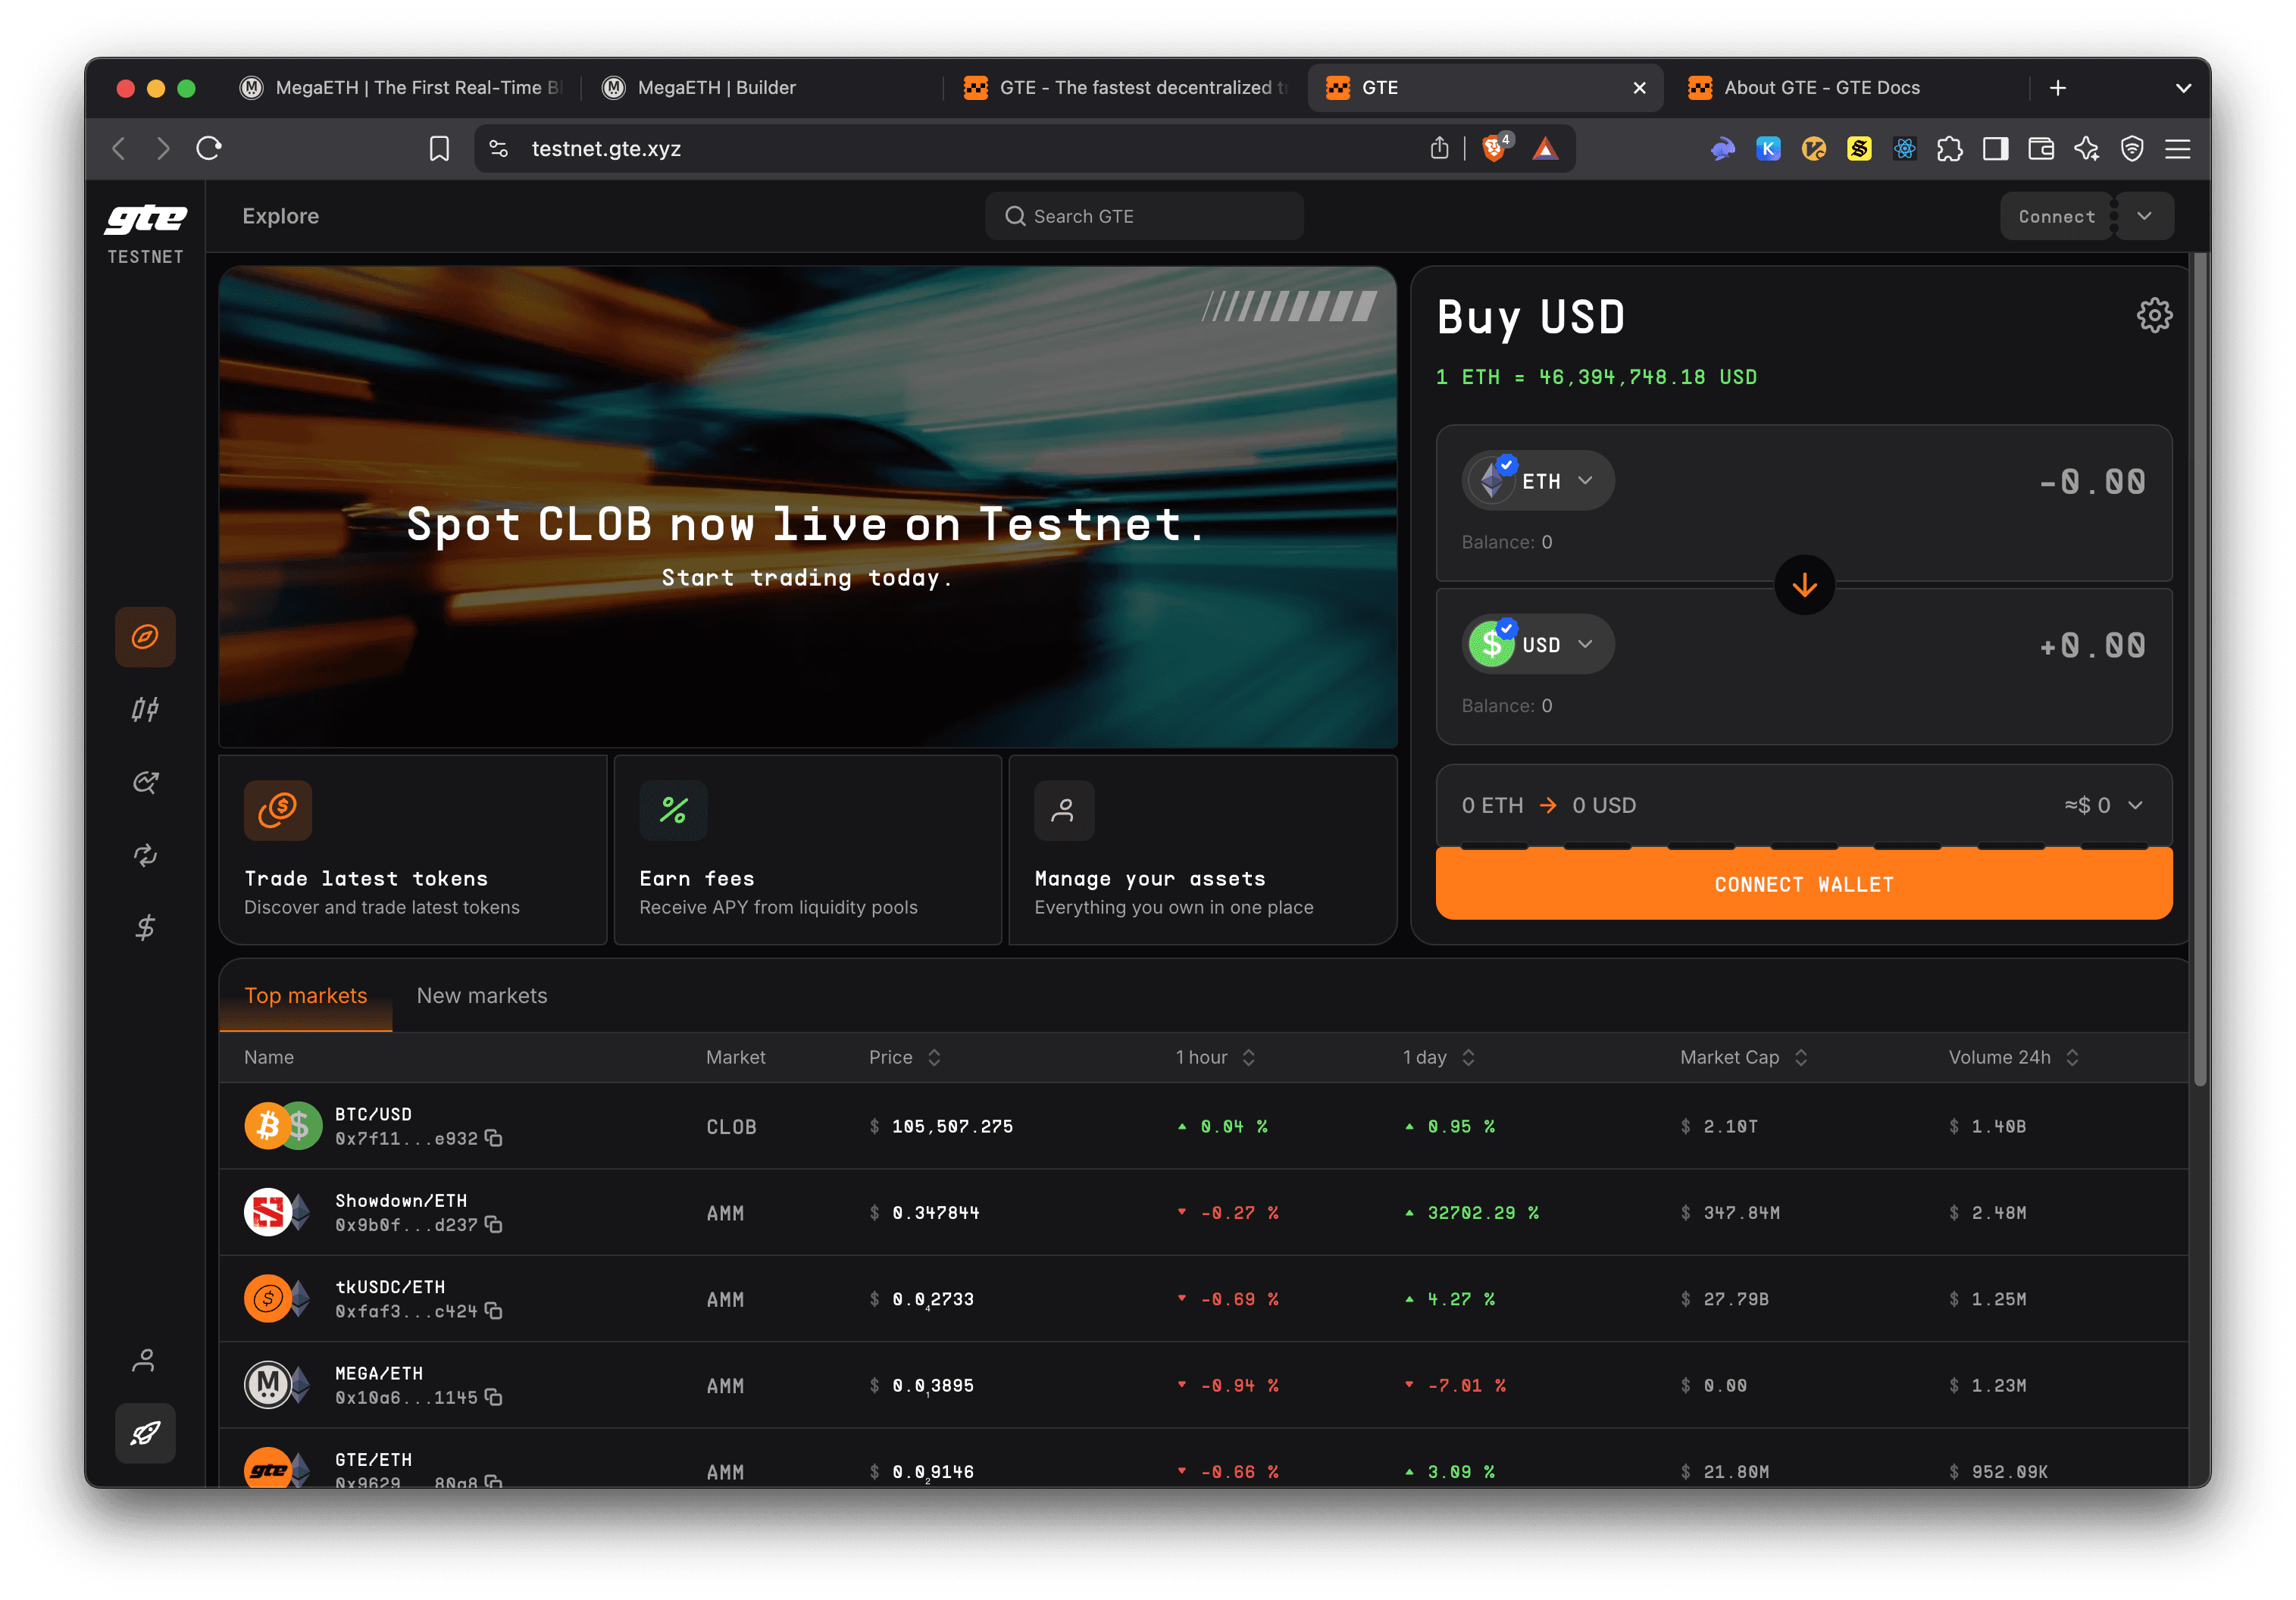This screenshot has width=2296, height=1600.
Task: Click the Search GTE field
Action: (x=1144, y=216)
